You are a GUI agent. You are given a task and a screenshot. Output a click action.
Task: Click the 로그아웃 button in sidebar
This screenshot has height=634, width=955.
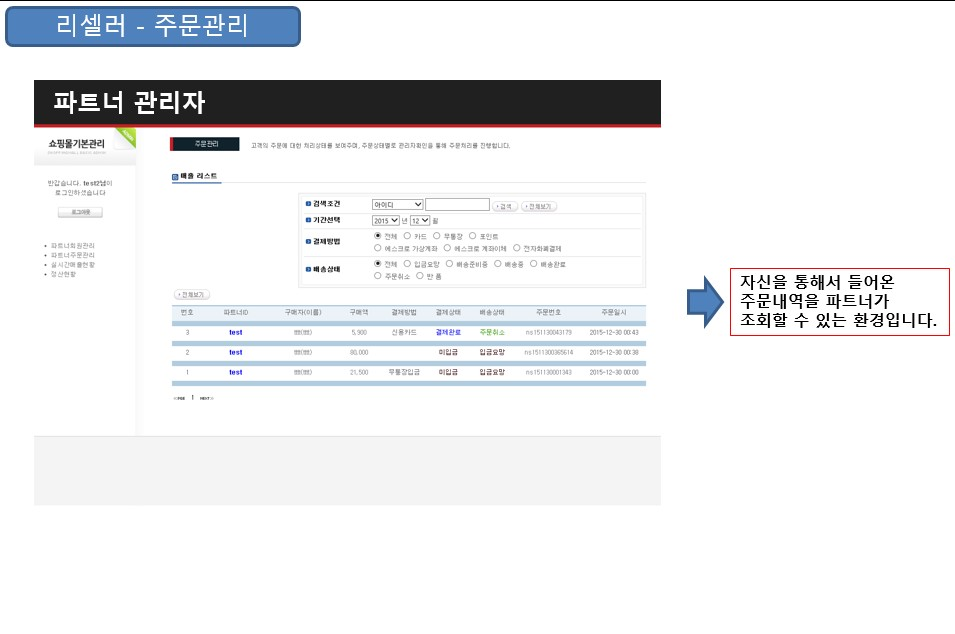79,212
